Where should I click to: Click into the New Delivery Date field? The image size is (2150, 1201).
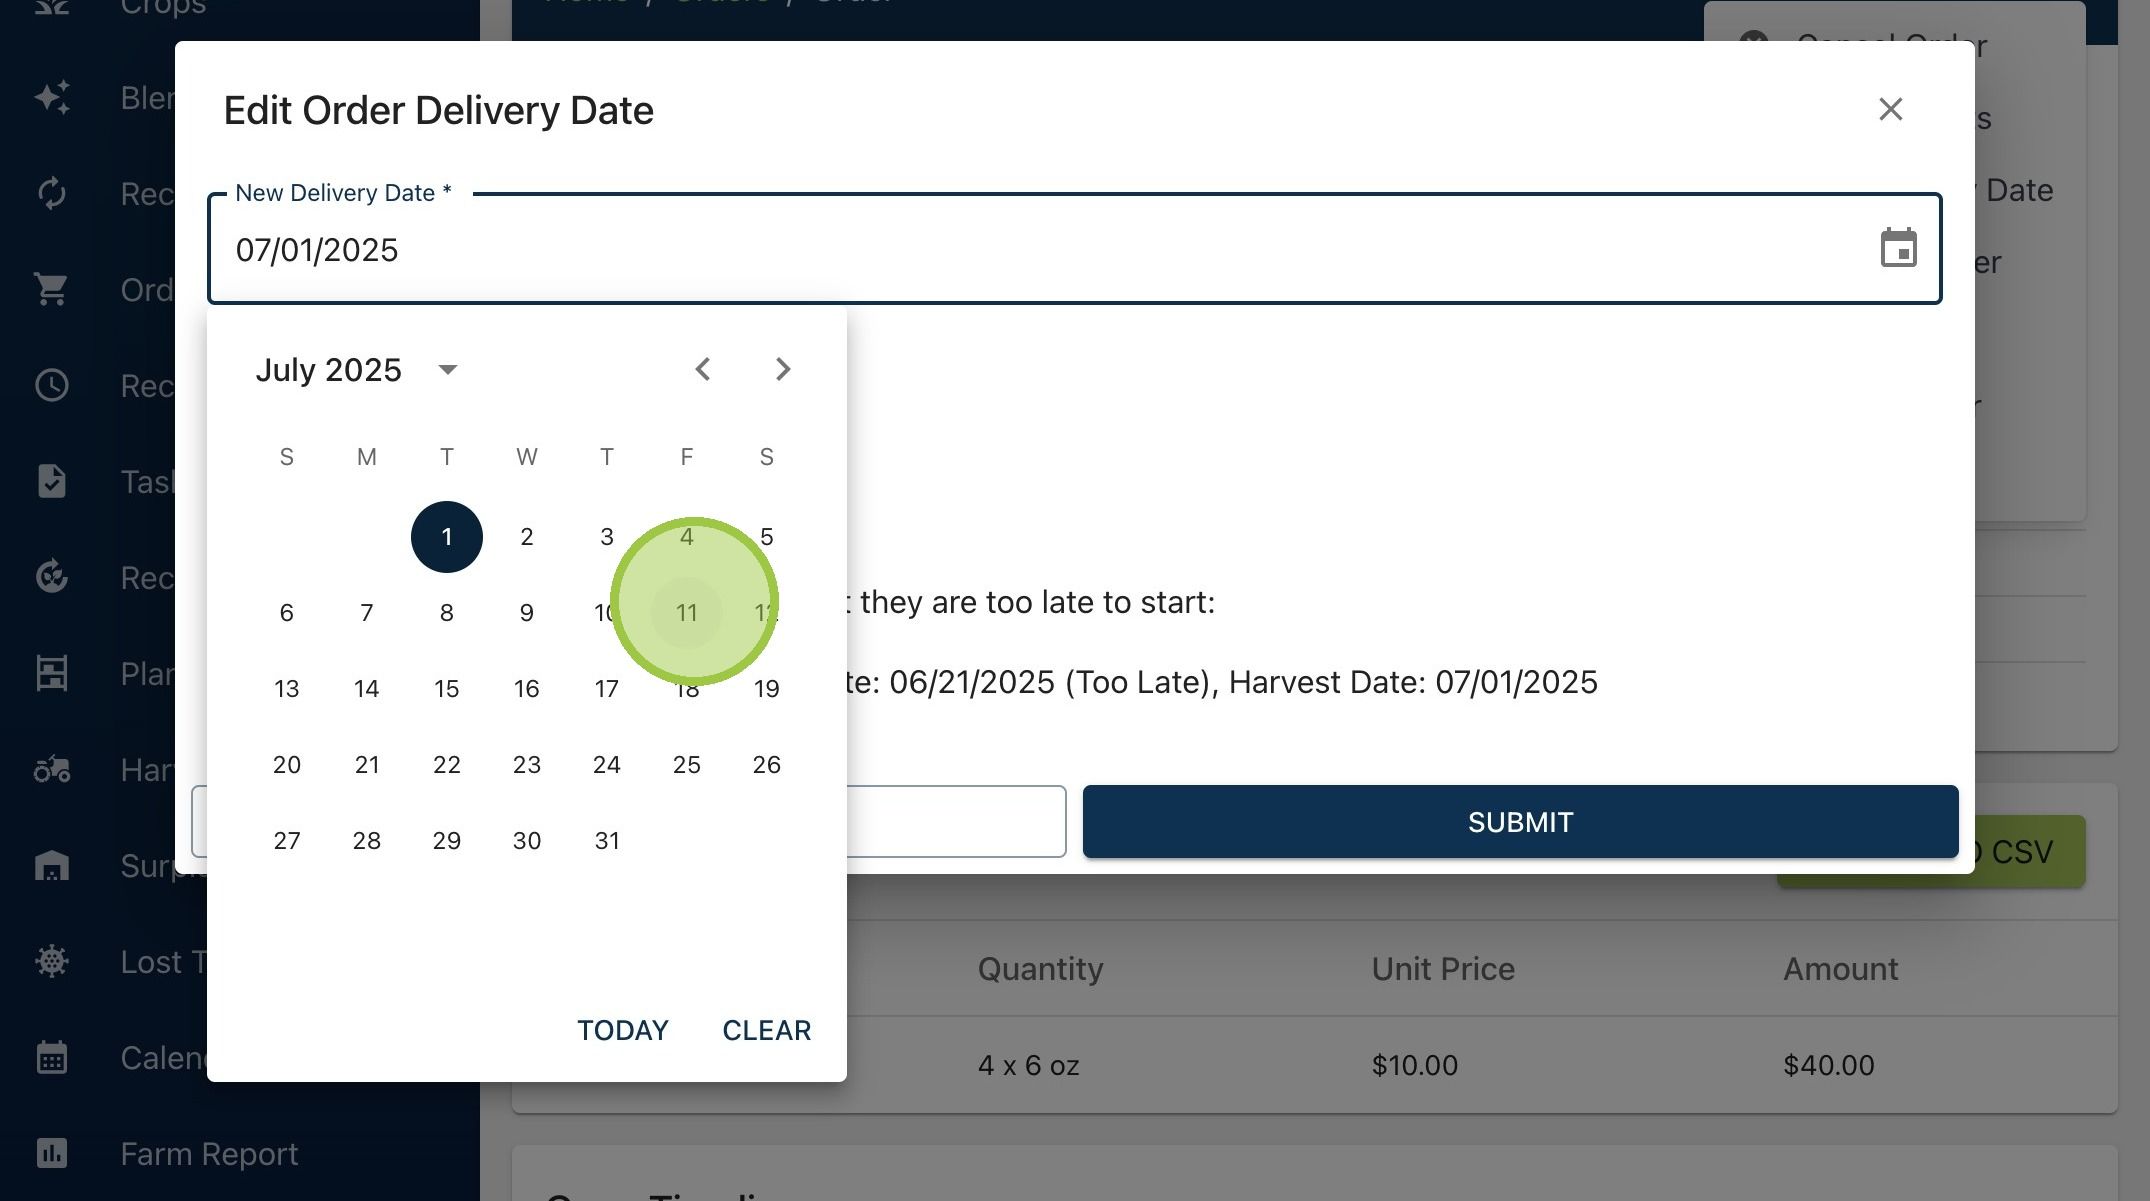click(1040, 249)
